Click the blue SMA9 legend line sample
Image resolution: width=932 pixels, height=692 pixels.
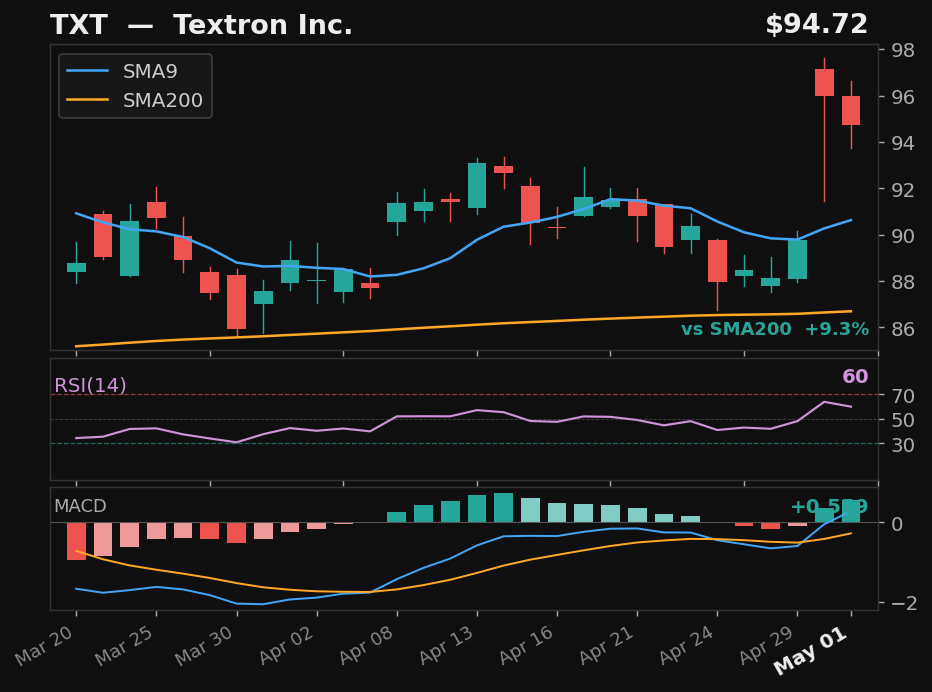pyautogui.click(x=87, y=71)
